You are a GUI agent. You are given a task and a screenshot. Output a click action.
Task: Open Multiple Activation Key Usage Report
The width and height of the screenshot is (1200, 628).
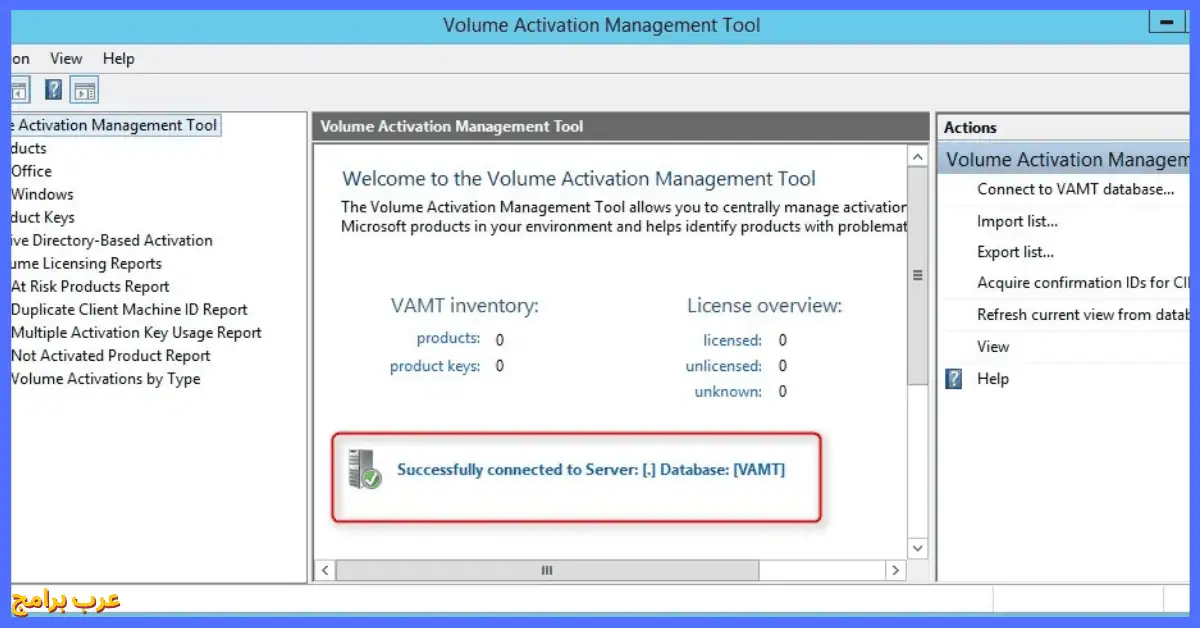tap(136, 332)
